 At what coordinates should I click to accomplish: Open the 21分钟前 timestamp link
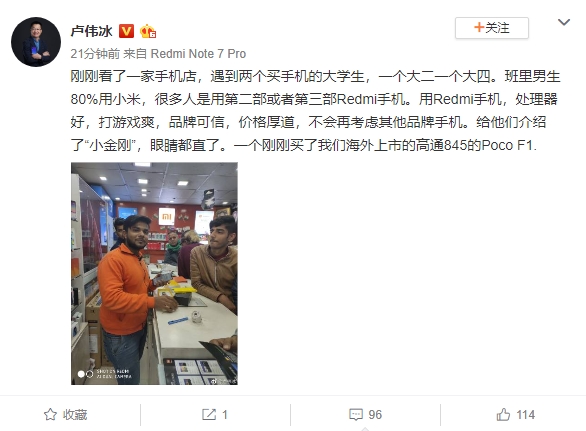pyautogui.click(x=95, y=54)
